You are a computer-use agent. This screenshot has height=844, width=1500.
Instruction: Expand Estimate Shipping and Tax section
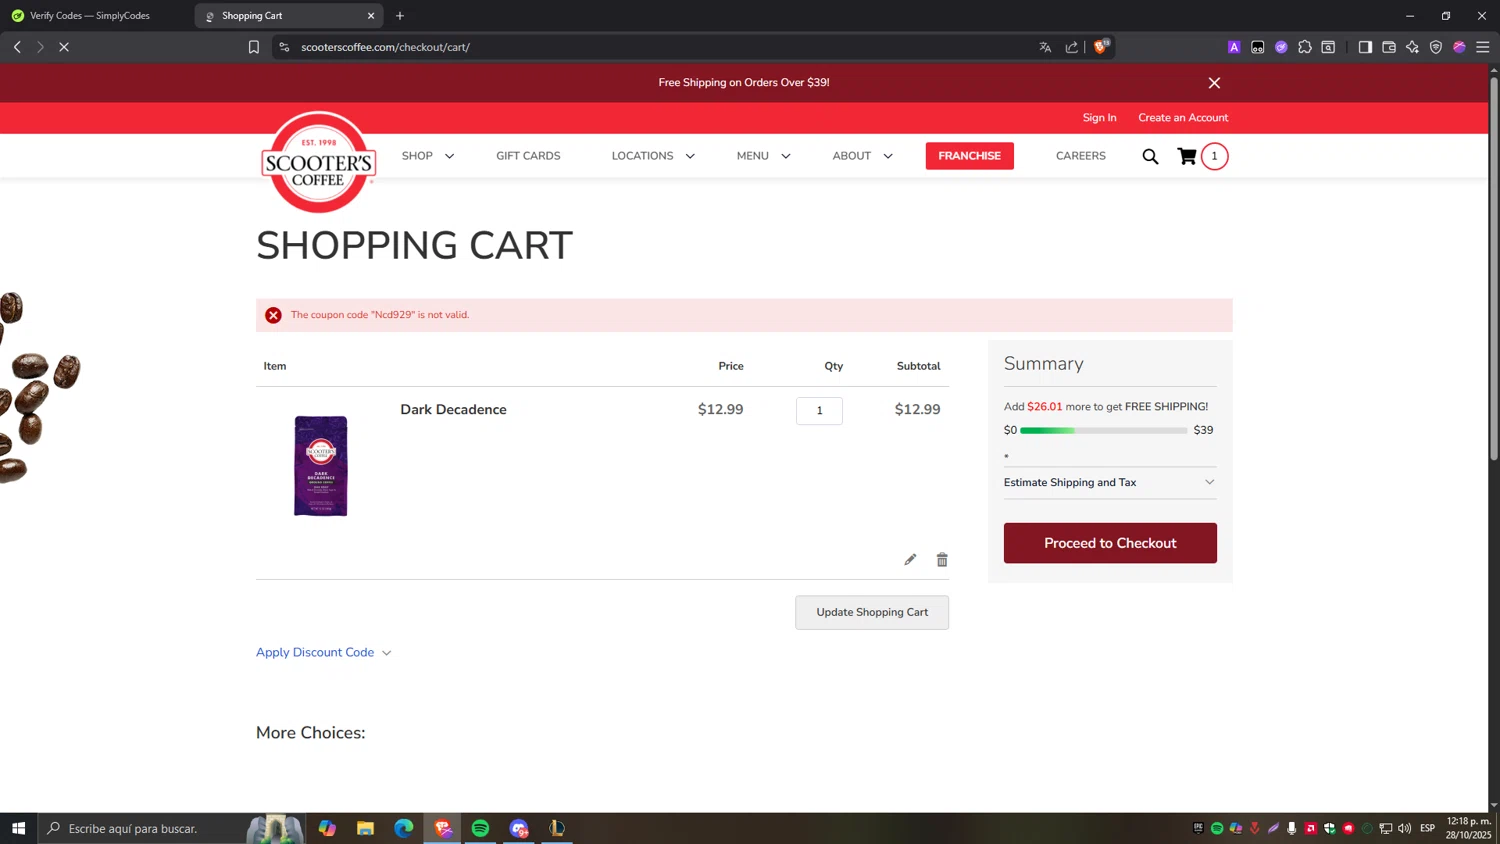pos(1110,482)
